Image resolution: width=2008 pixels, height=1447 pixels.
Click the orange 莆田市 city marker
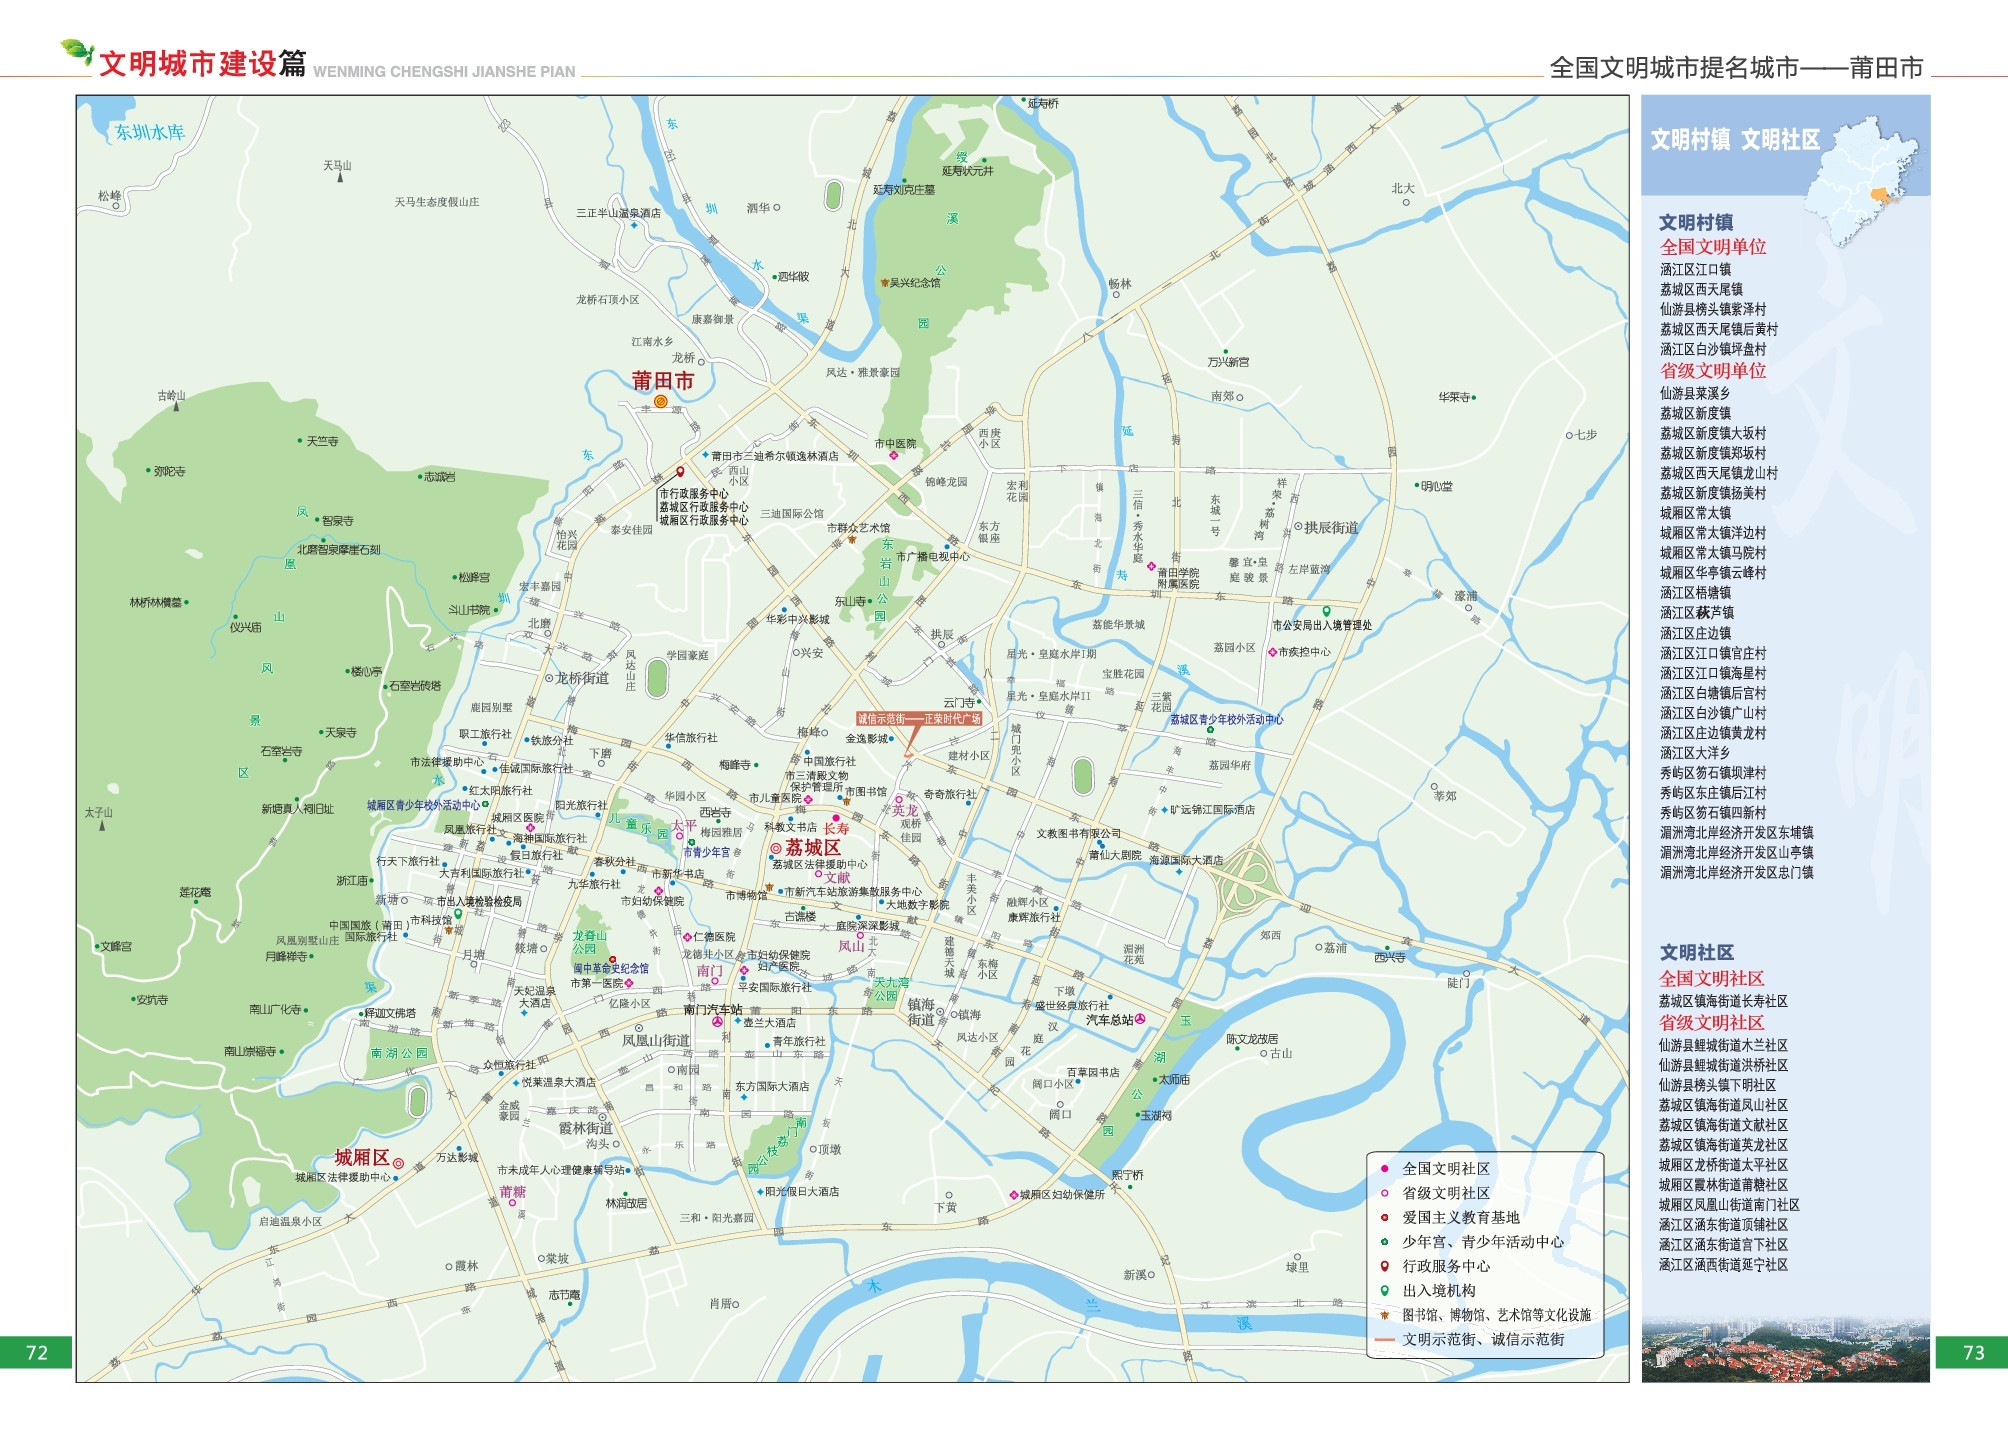660,401
